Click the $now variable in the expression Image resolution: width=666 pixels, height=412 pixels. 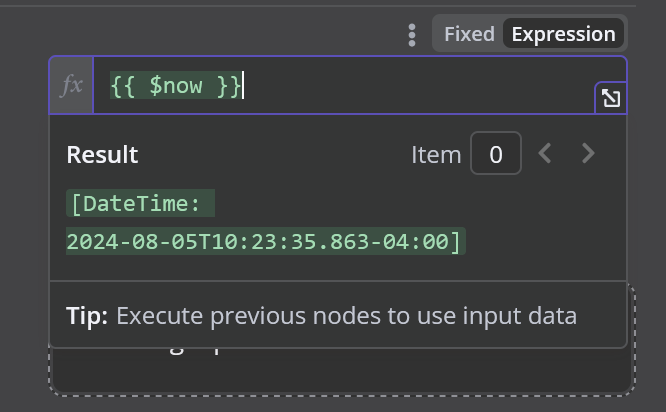(x=176, y=85)
